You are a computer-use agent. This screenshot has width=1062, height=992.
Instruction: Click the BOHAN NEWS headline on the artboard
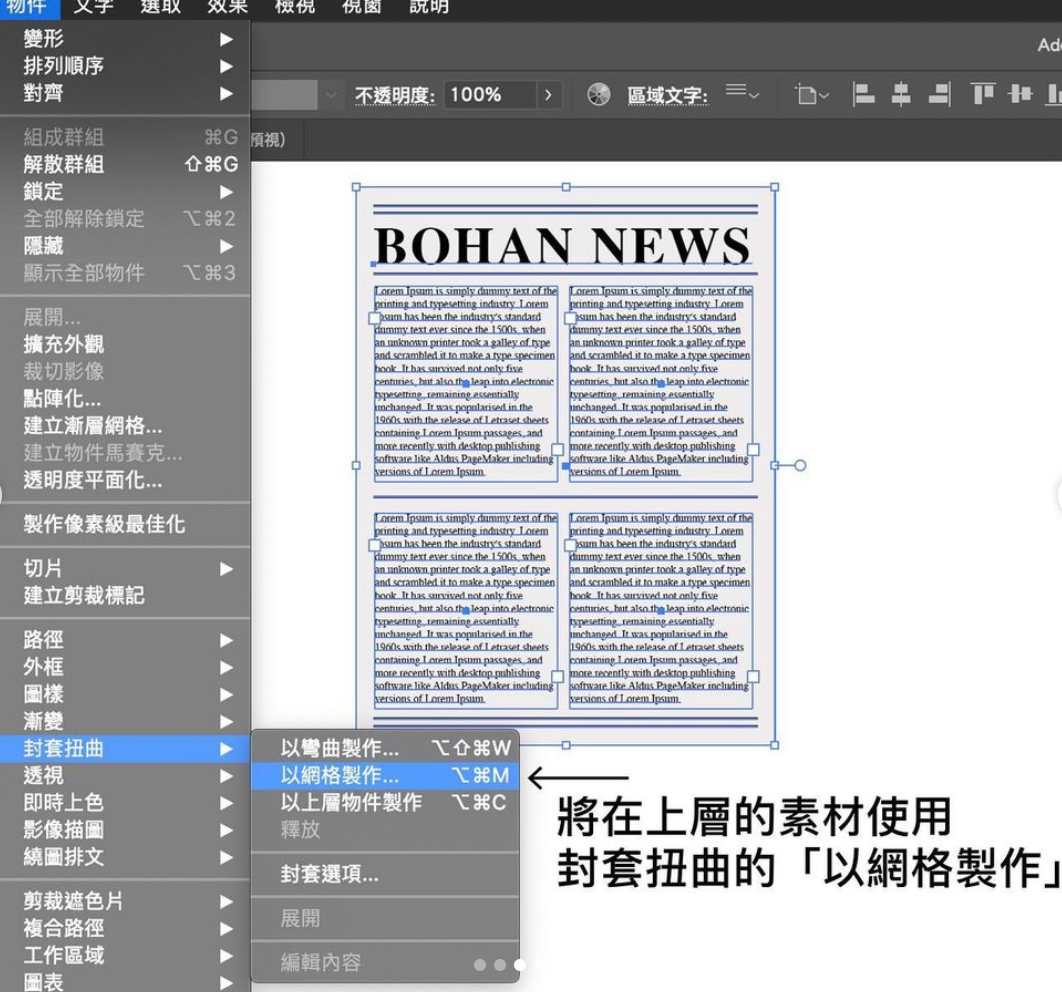pyautogui.click(x=561, y=247)
